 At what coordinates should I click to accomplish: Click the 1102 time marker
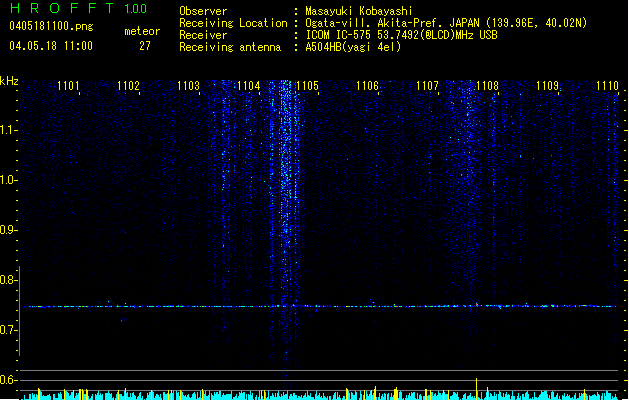coord(128,86)
